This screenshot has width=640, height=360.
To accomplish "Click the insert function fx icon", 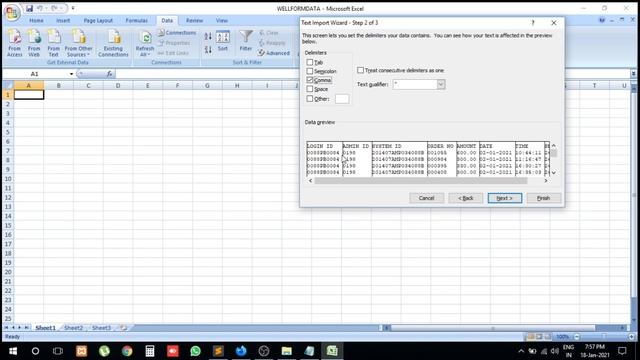I will click(x=109, y=74).
